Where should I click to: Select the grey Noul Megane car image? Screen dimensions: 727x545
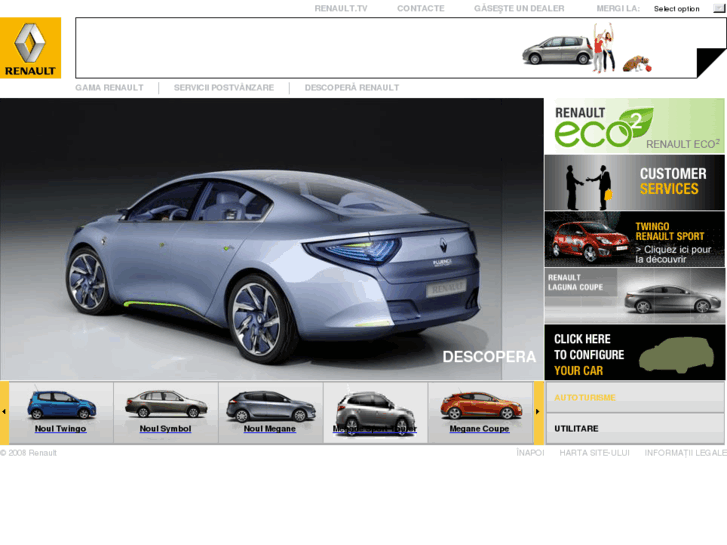coord(271,406)
